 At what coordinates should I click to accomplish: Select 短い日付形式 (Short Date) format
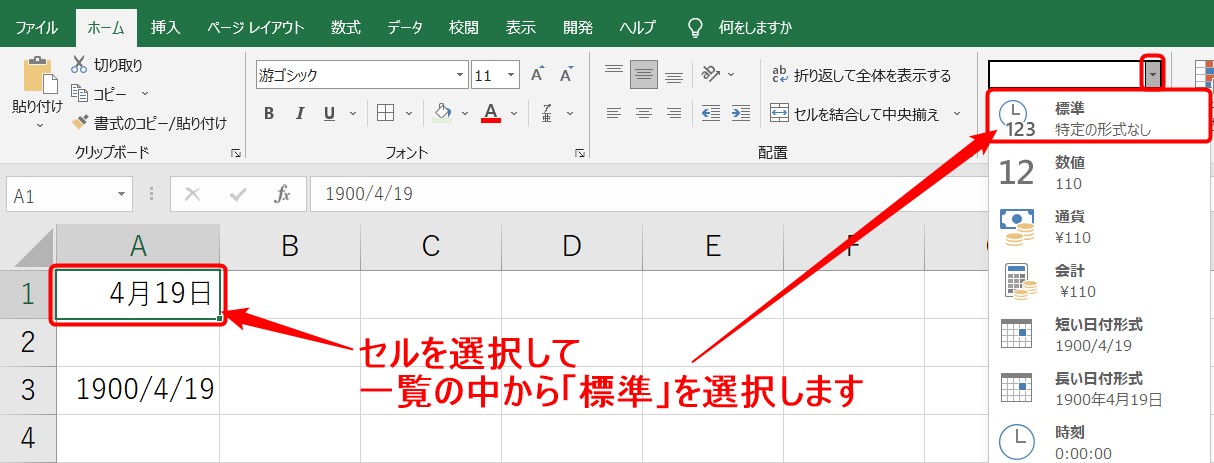point(1101,335)
